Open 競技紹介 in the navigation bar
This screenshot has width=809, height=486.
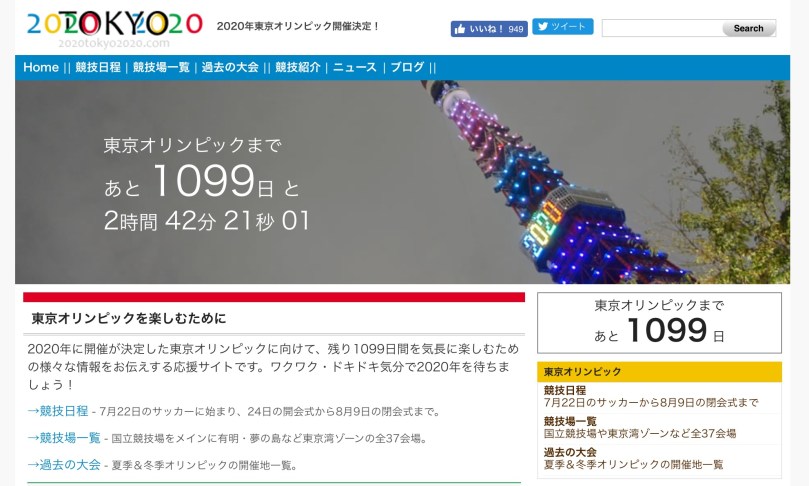click(298, 67)
